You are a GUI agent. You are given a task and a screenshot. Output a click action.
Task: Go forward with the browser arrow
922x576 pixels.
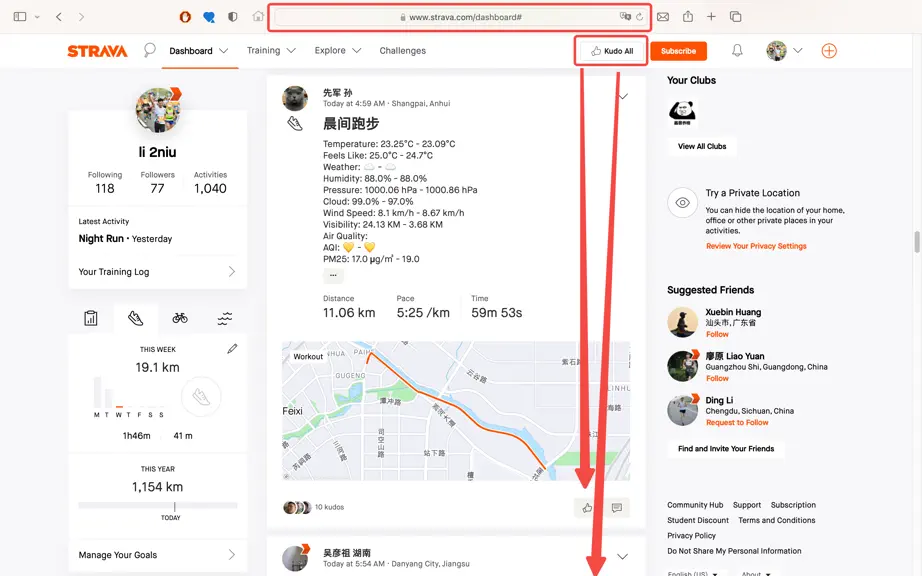click(x=81, y=16)
